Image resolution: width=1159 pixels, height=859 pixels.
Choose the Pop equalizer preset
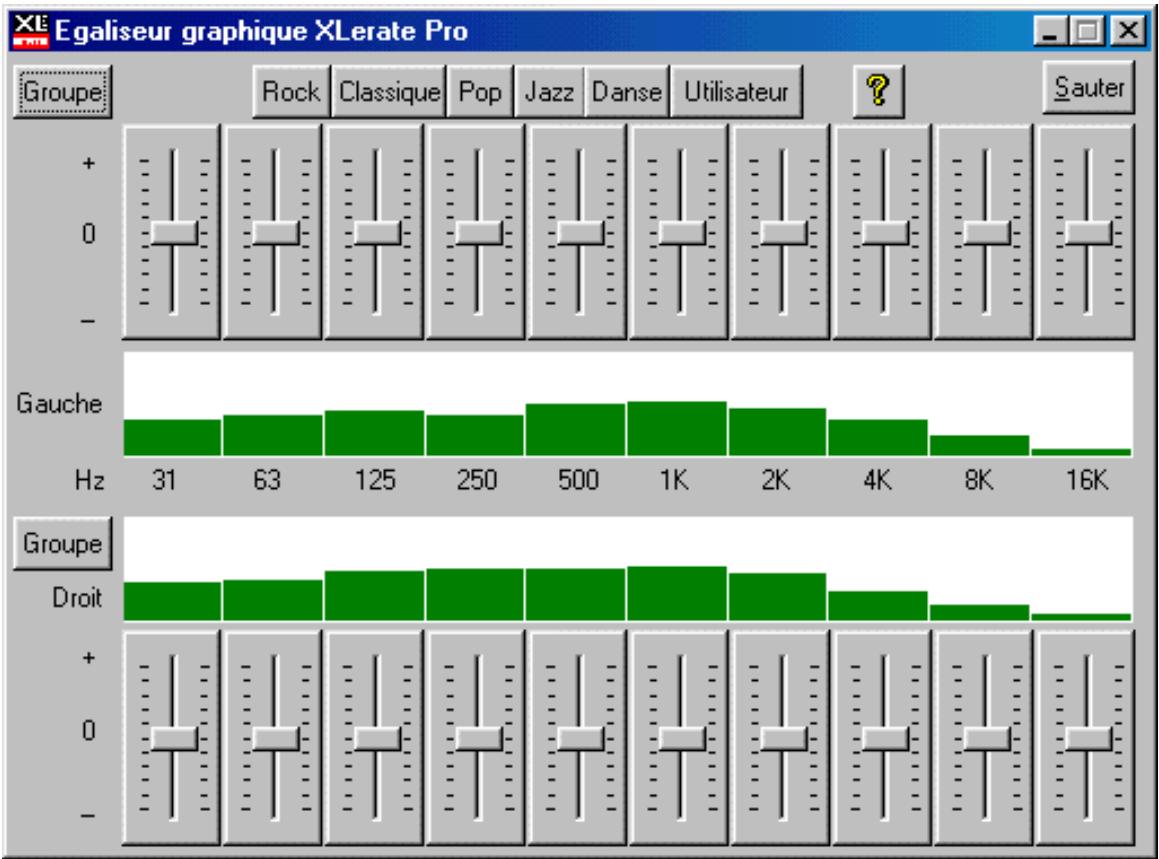click(x=480, y=92)
